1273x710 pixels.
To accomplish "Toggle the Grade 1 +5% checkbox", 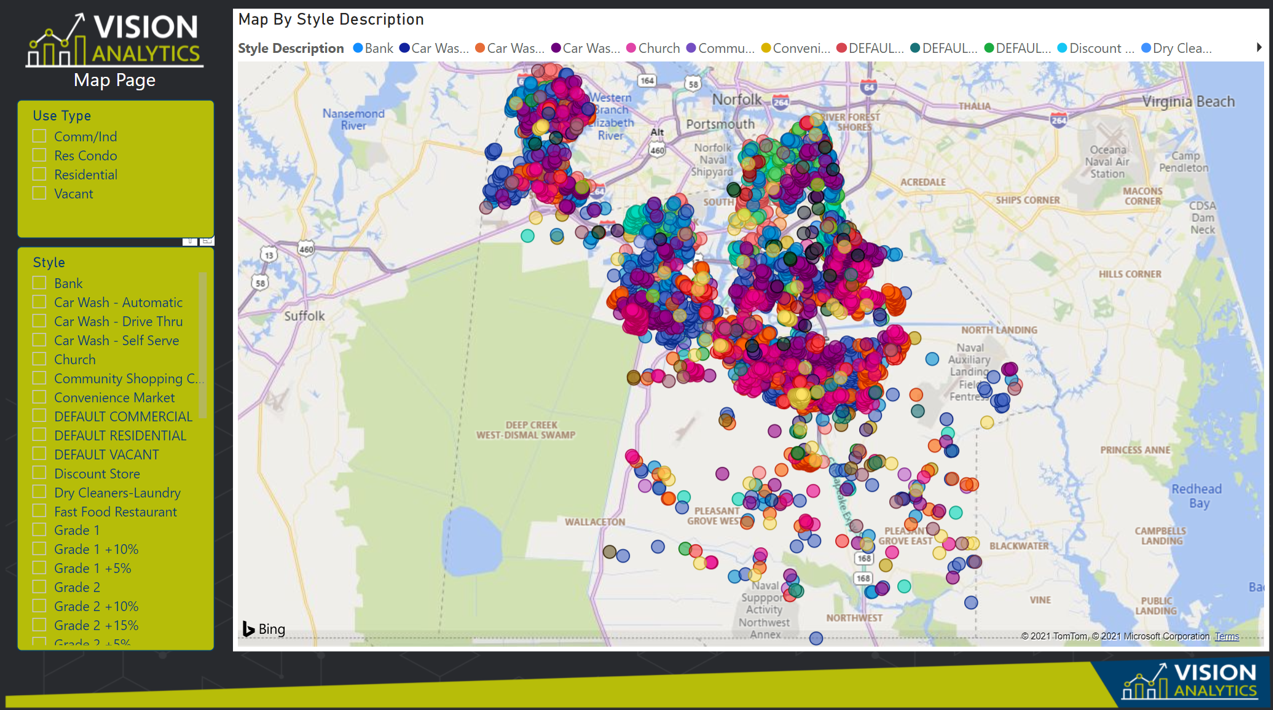I will coord(39,568).
